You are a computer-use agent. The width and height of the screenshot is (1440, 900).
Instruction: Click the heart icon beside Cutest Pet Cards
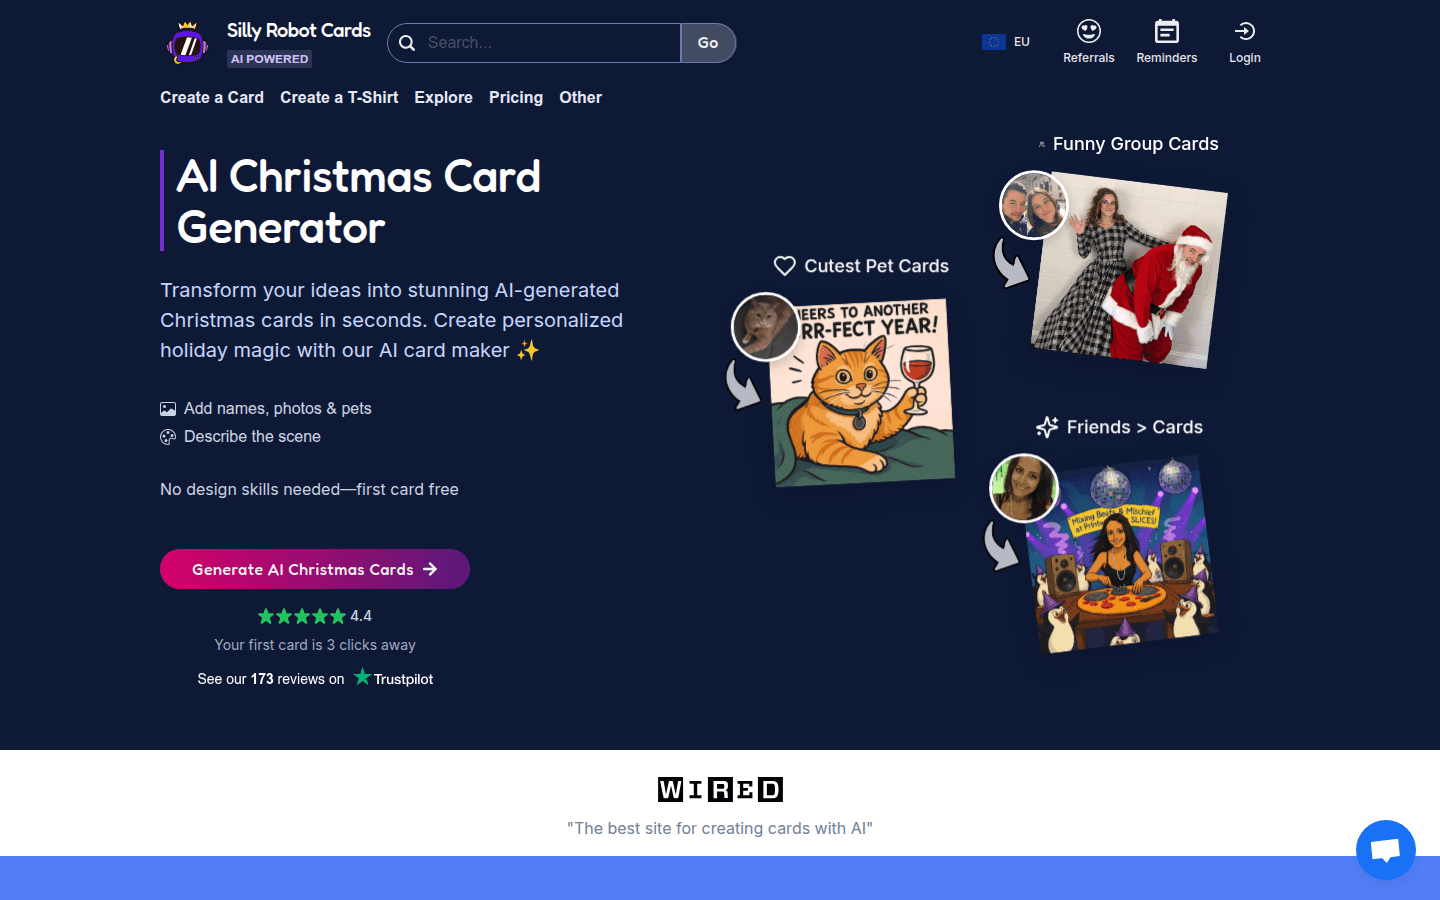click(785, 266)
